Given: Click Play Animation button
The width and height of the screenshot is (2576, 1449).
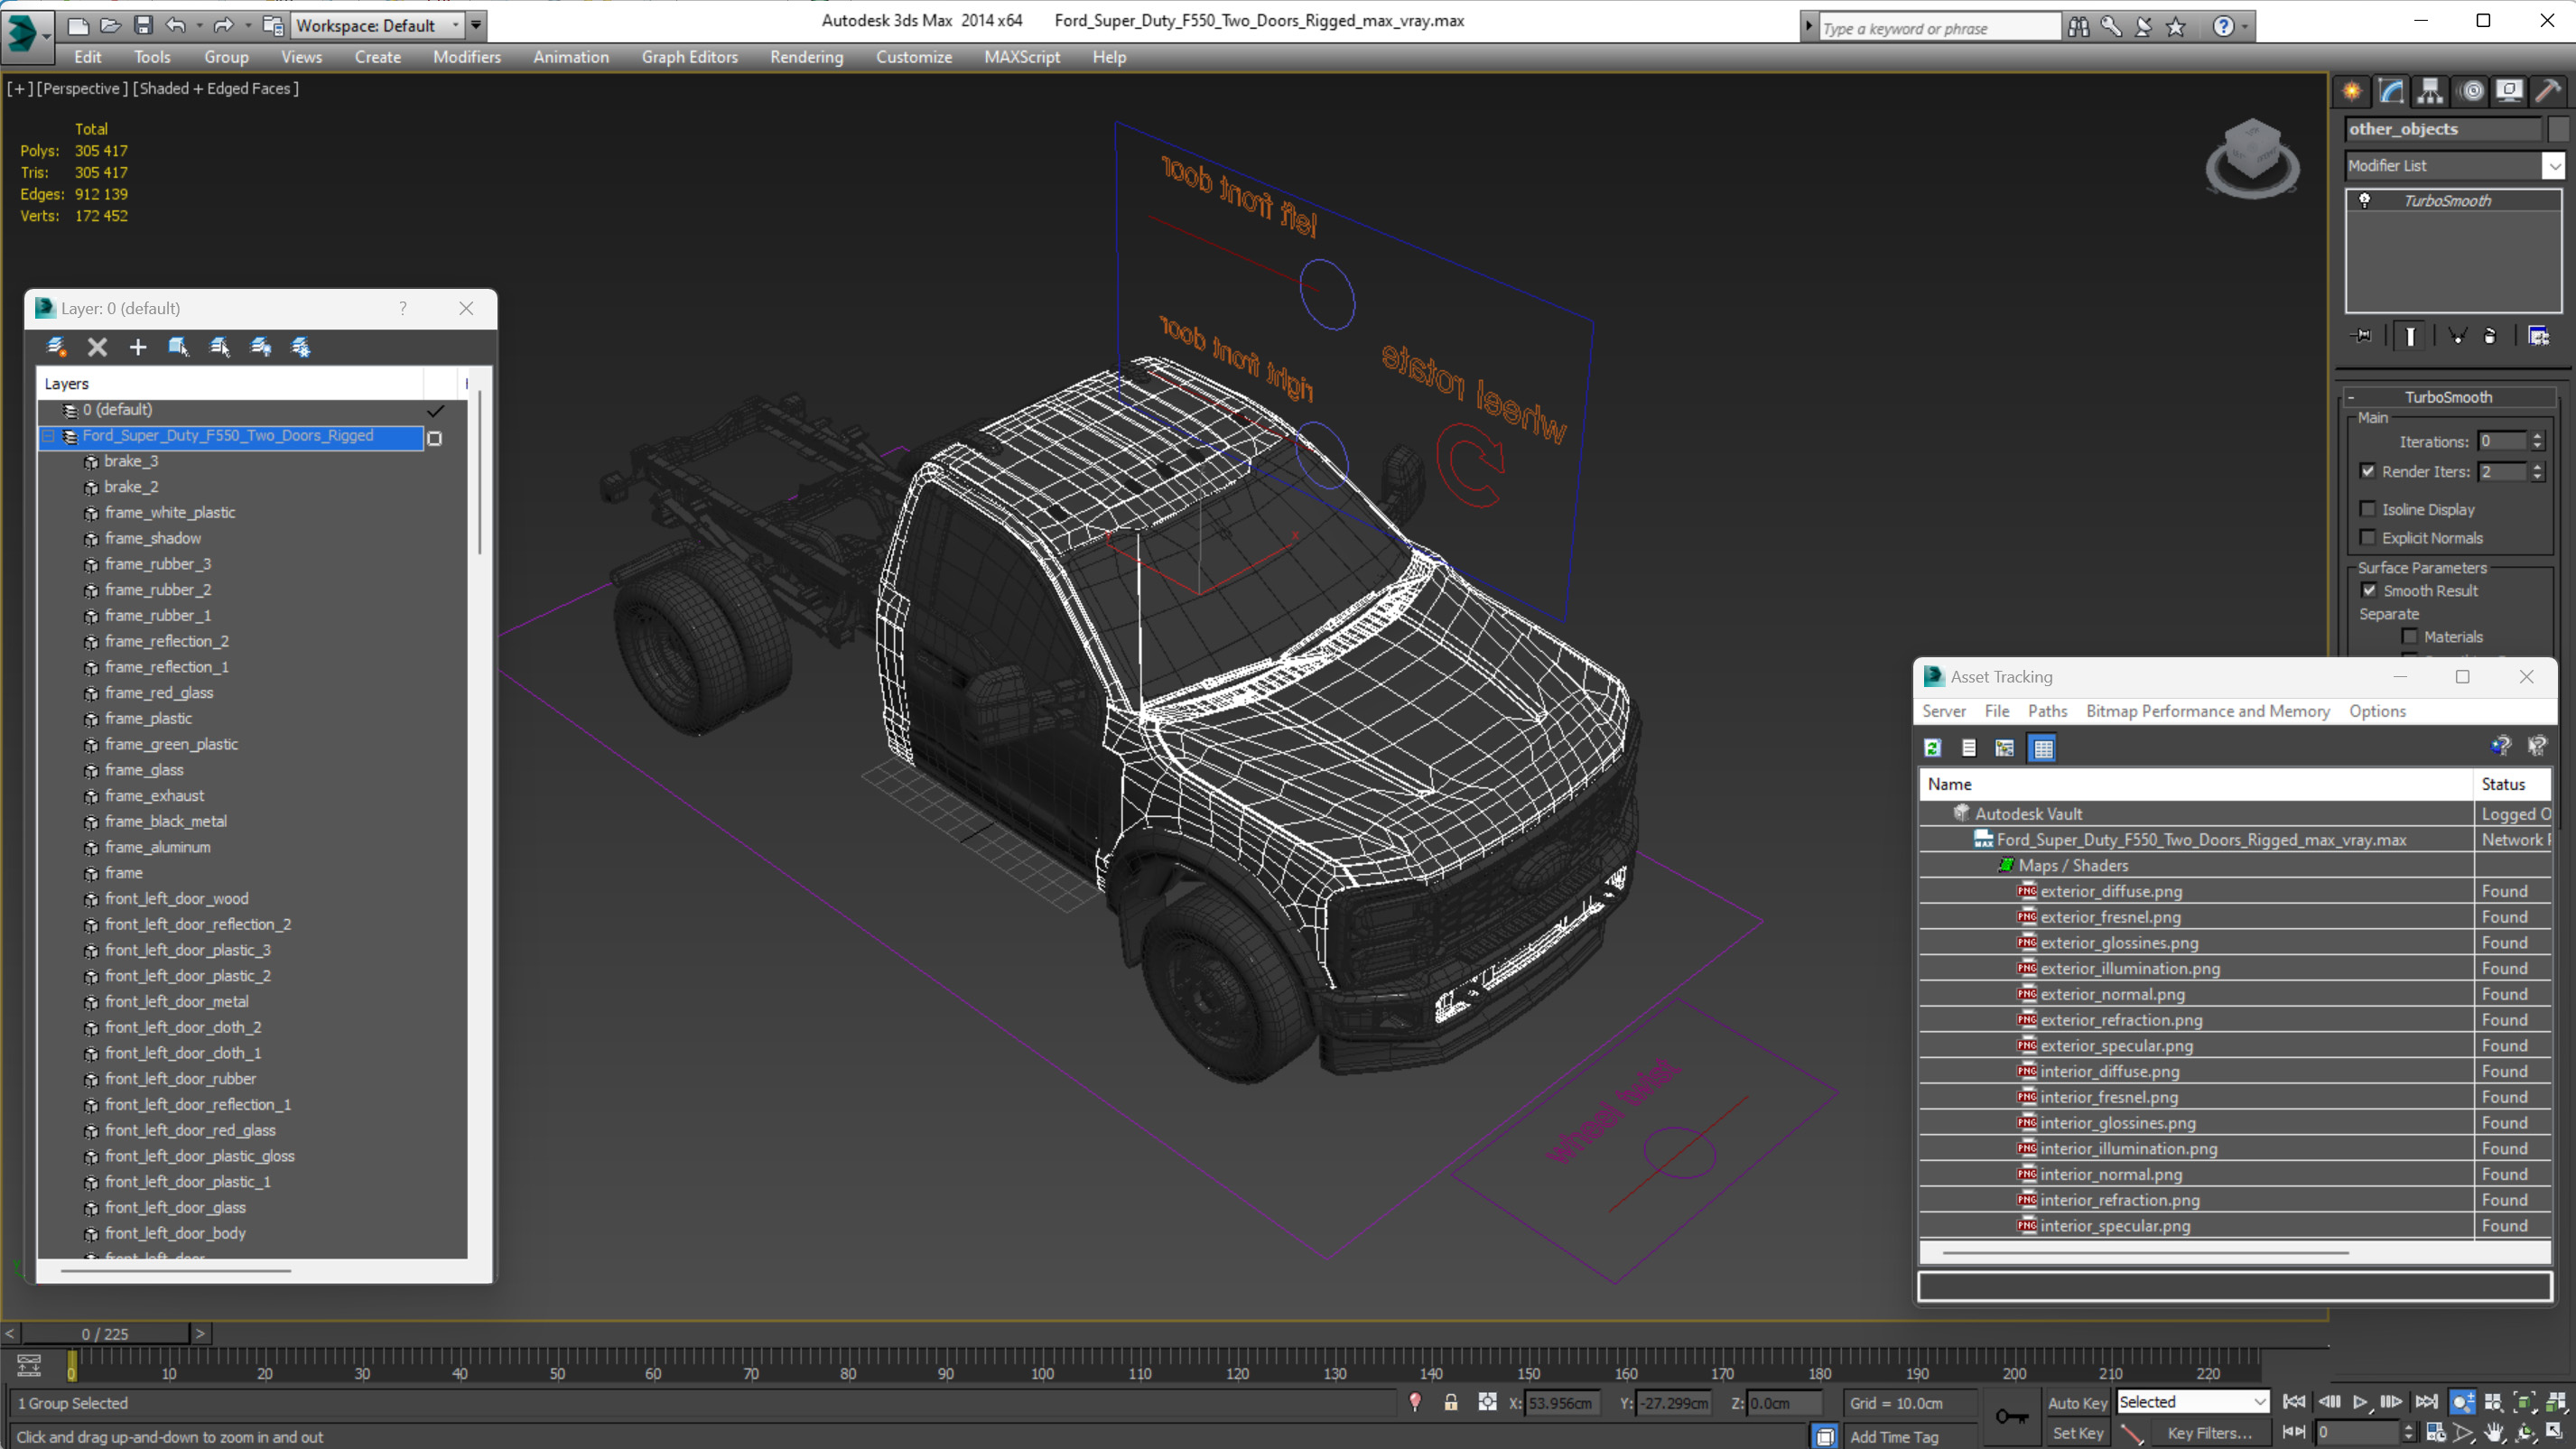Looking at the screenshot, I should tap(2361, 1402).
